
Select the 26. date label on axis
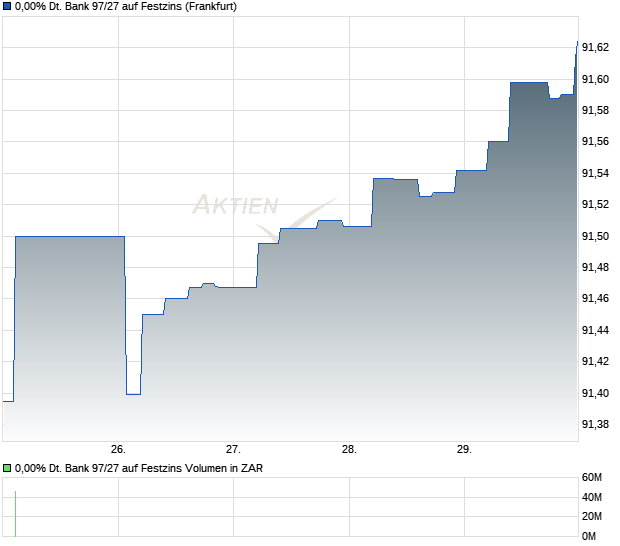pos(118,449)
